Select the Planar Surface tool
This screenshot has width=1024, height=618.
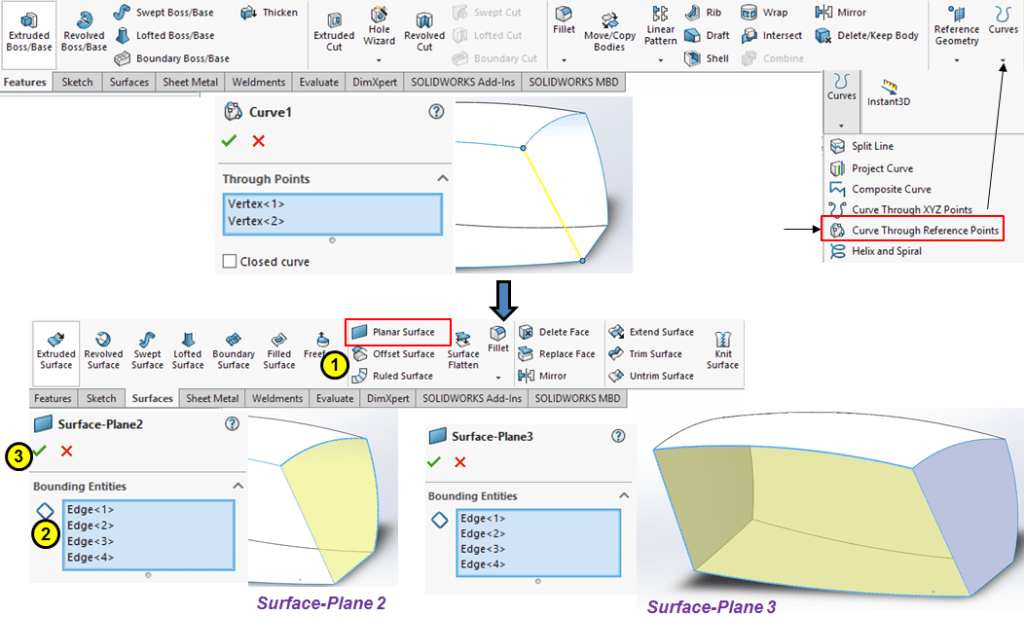point(398,332)
